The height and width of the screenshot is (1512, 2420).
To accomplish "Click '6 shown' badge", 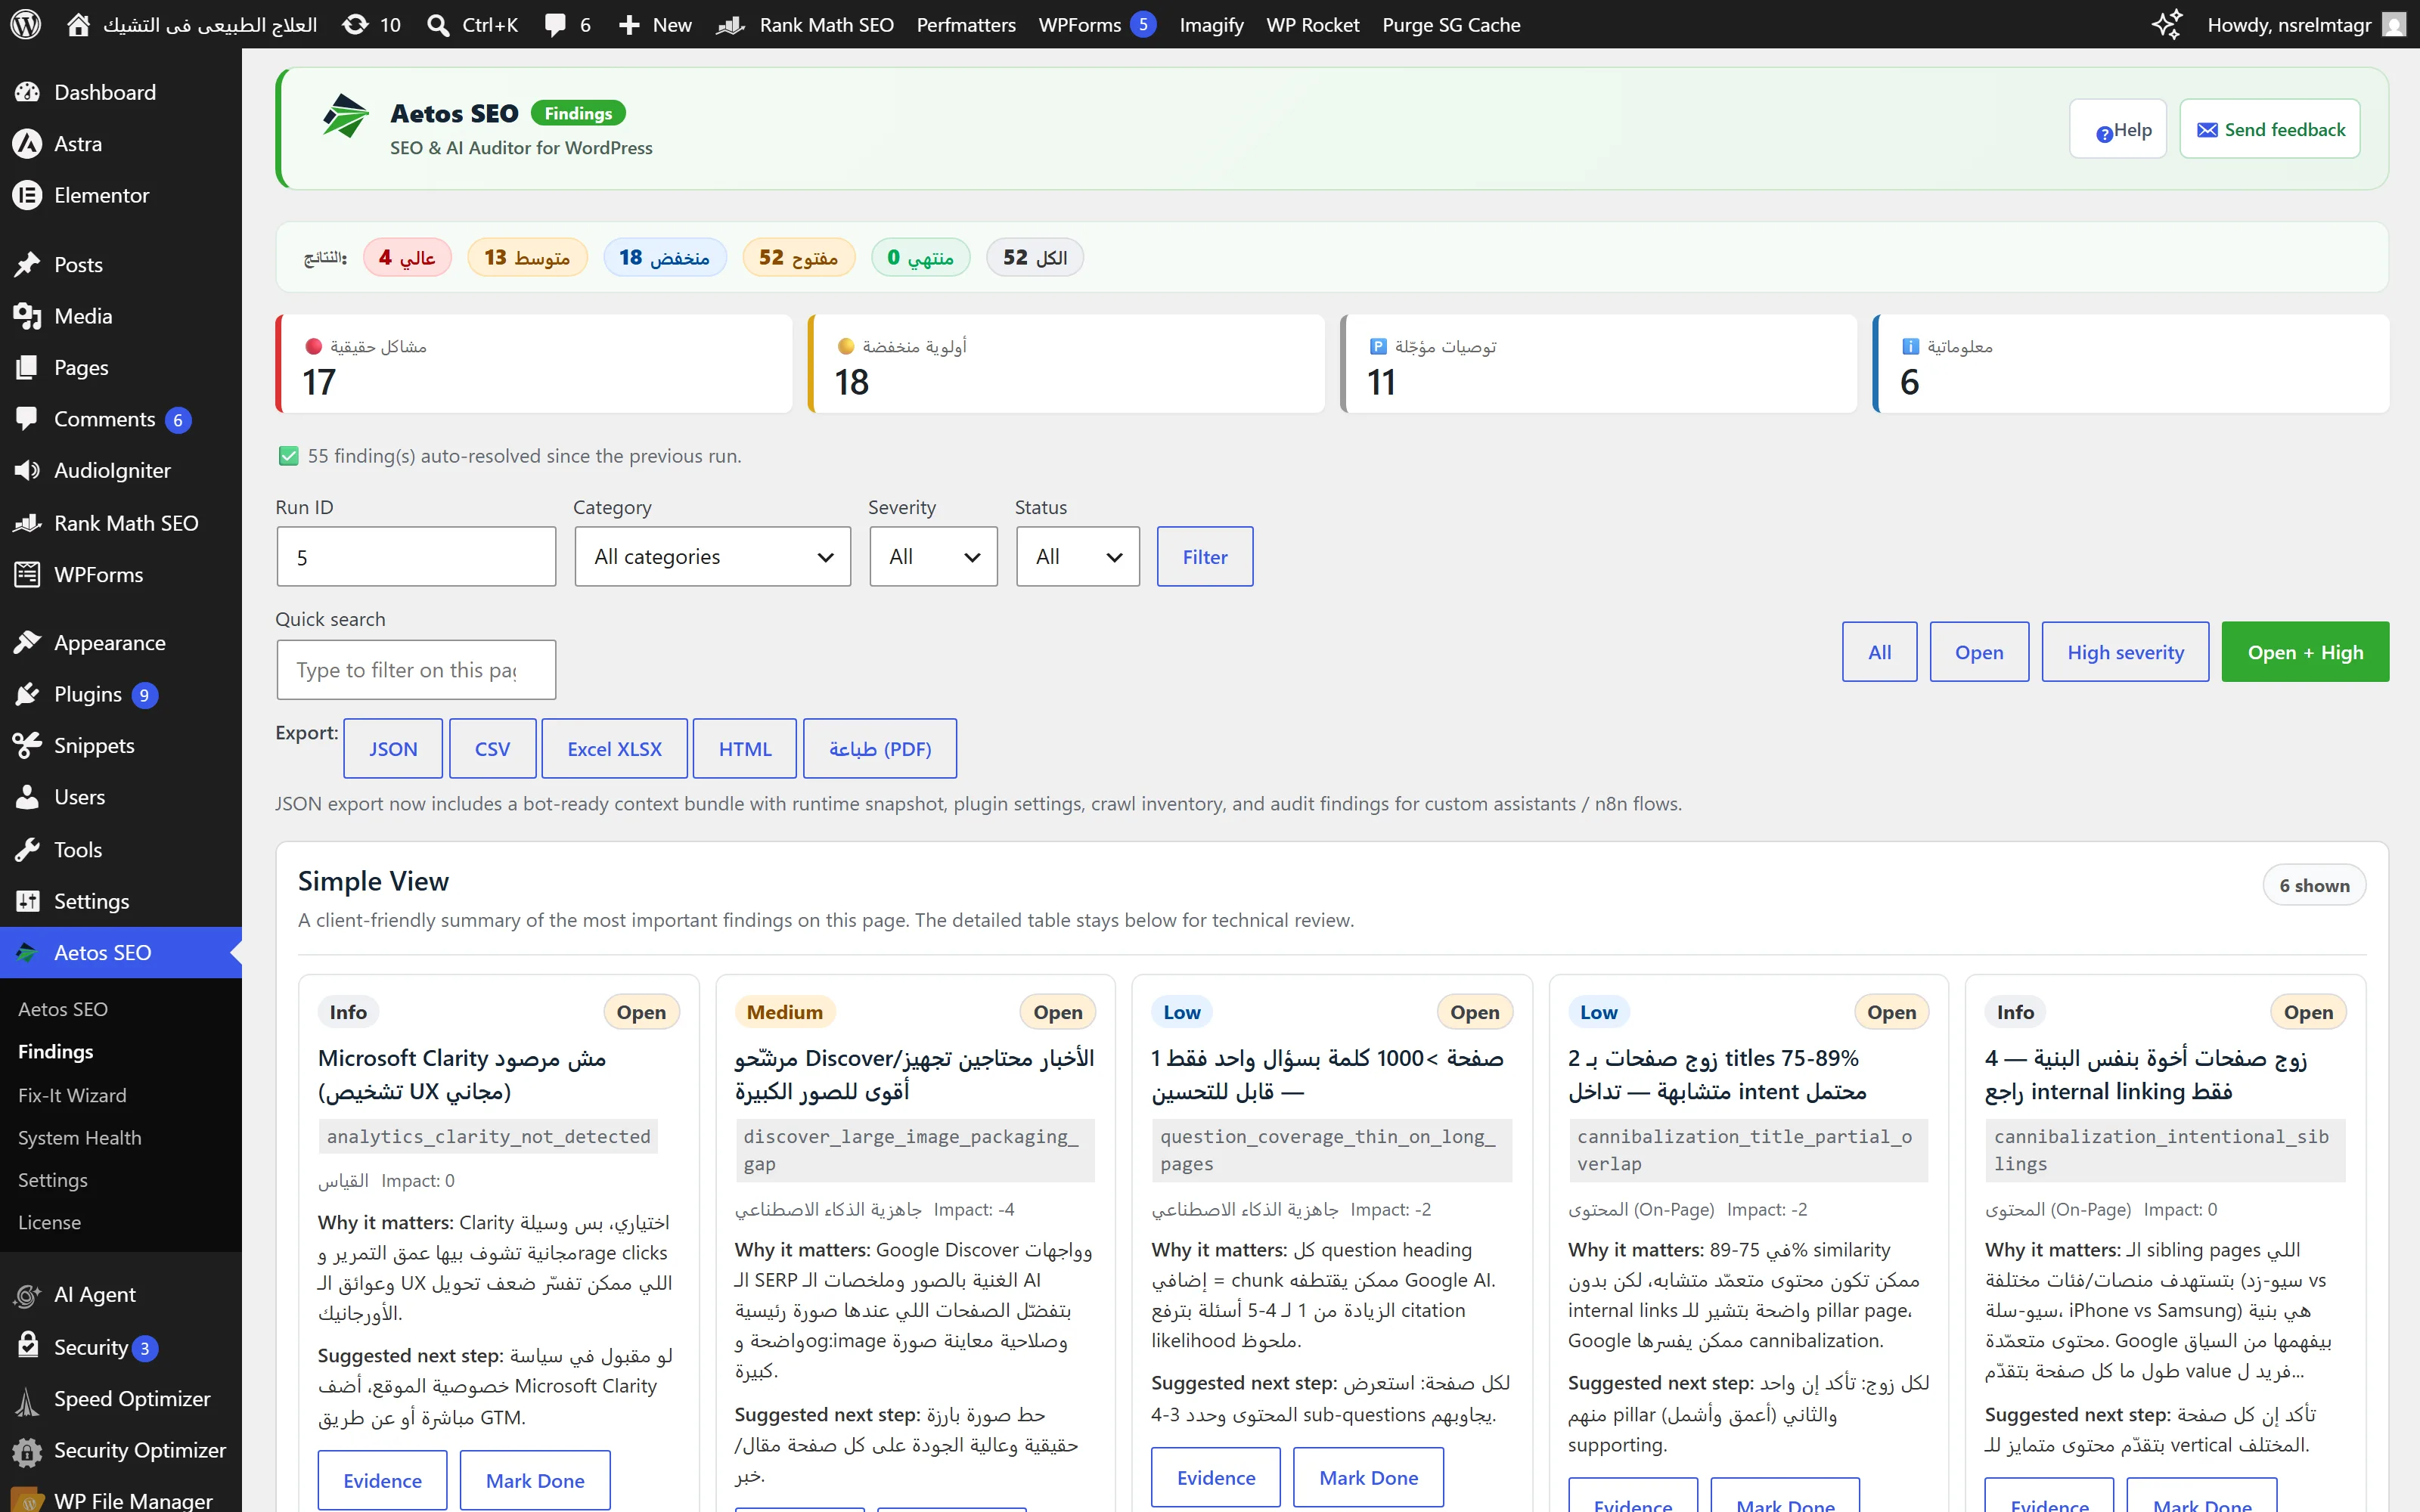I will point(2314,885).
